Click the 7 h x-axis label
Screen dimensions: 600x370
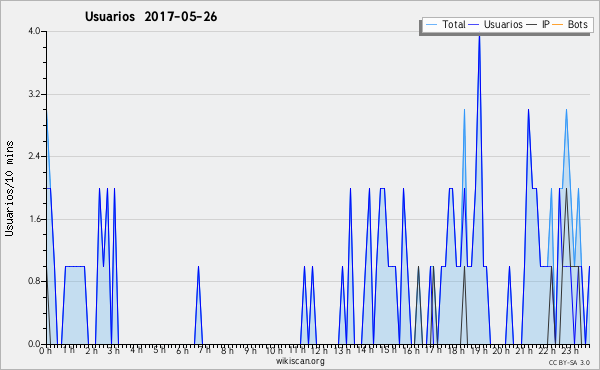tap(204, 350)
